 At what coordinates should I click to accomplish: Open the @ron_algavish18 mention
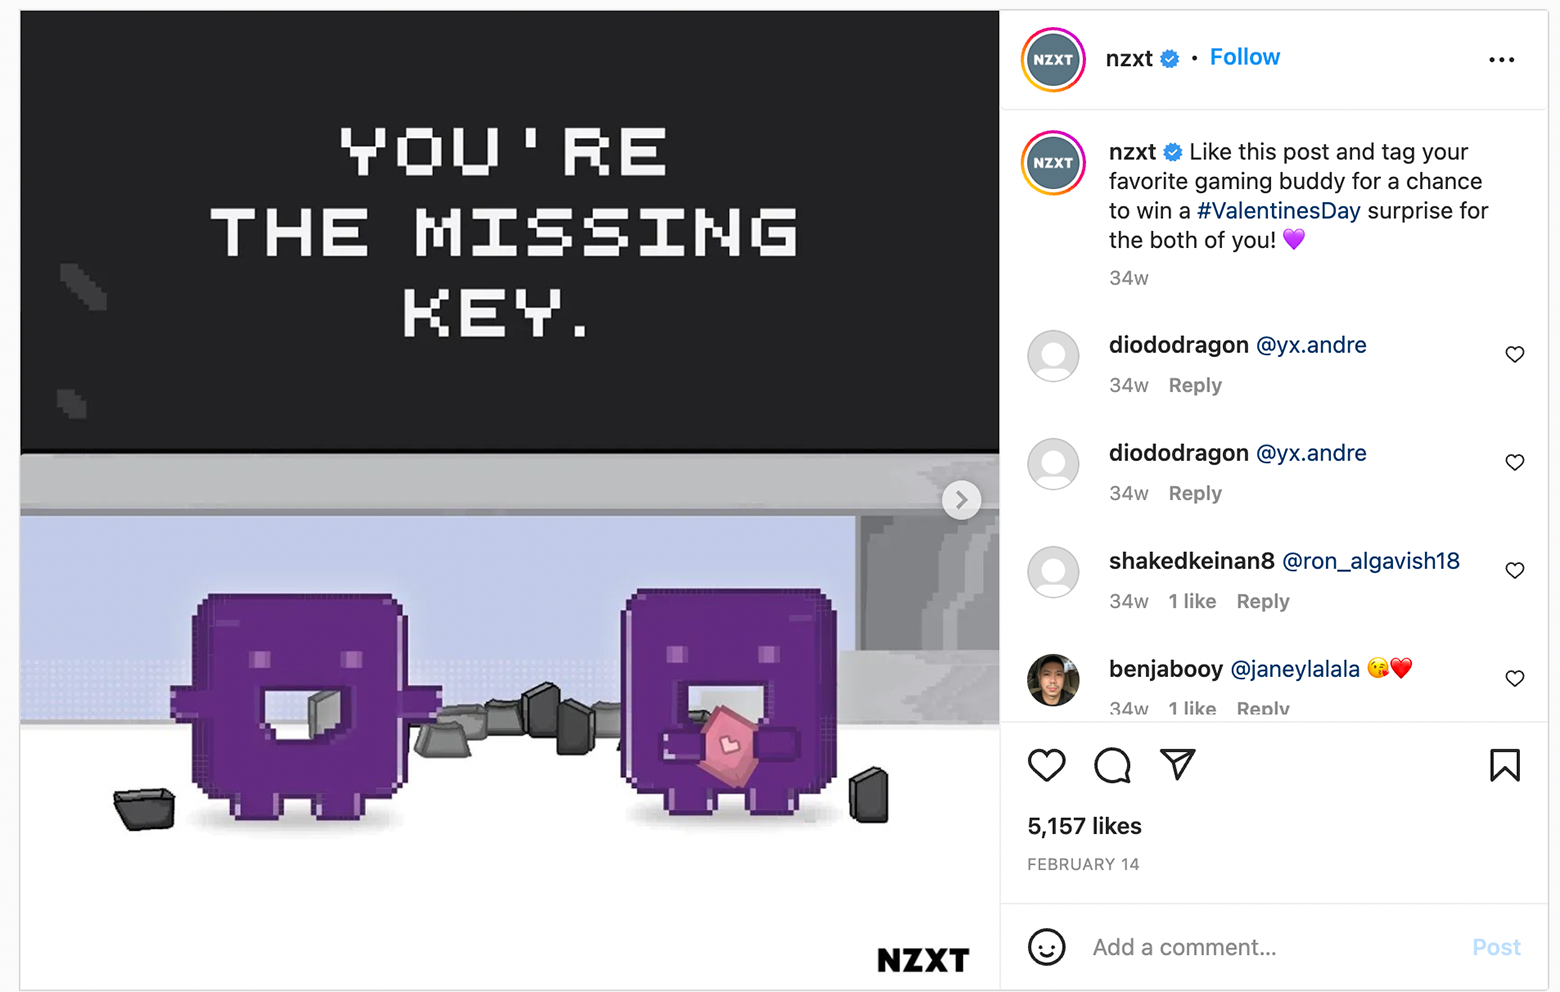(x=1370, y=561)
